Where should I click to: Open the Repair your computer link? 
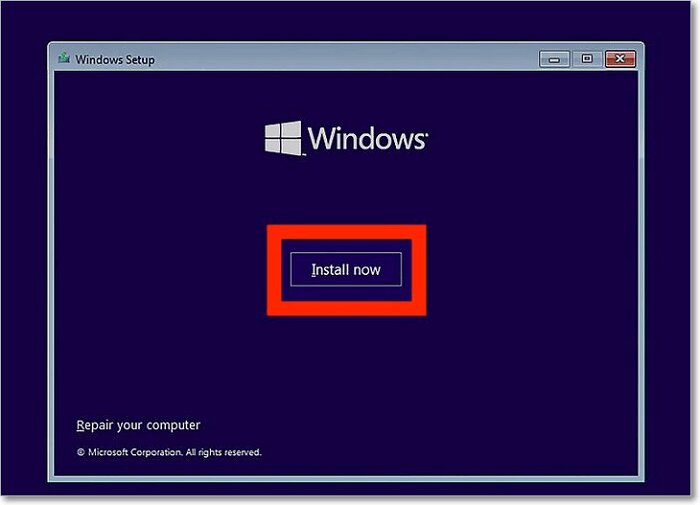(138, 425)
